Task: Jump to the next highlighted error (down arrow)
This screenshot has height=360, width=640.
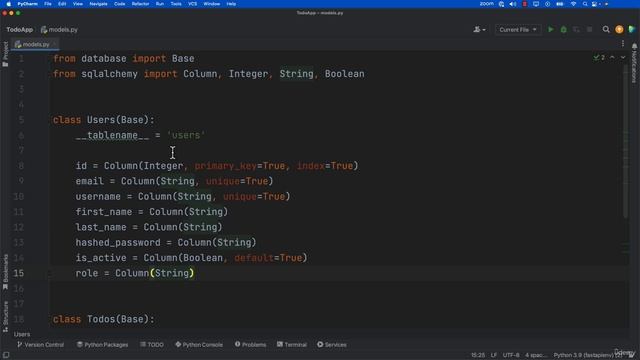Action: click(x=623, y=58)
